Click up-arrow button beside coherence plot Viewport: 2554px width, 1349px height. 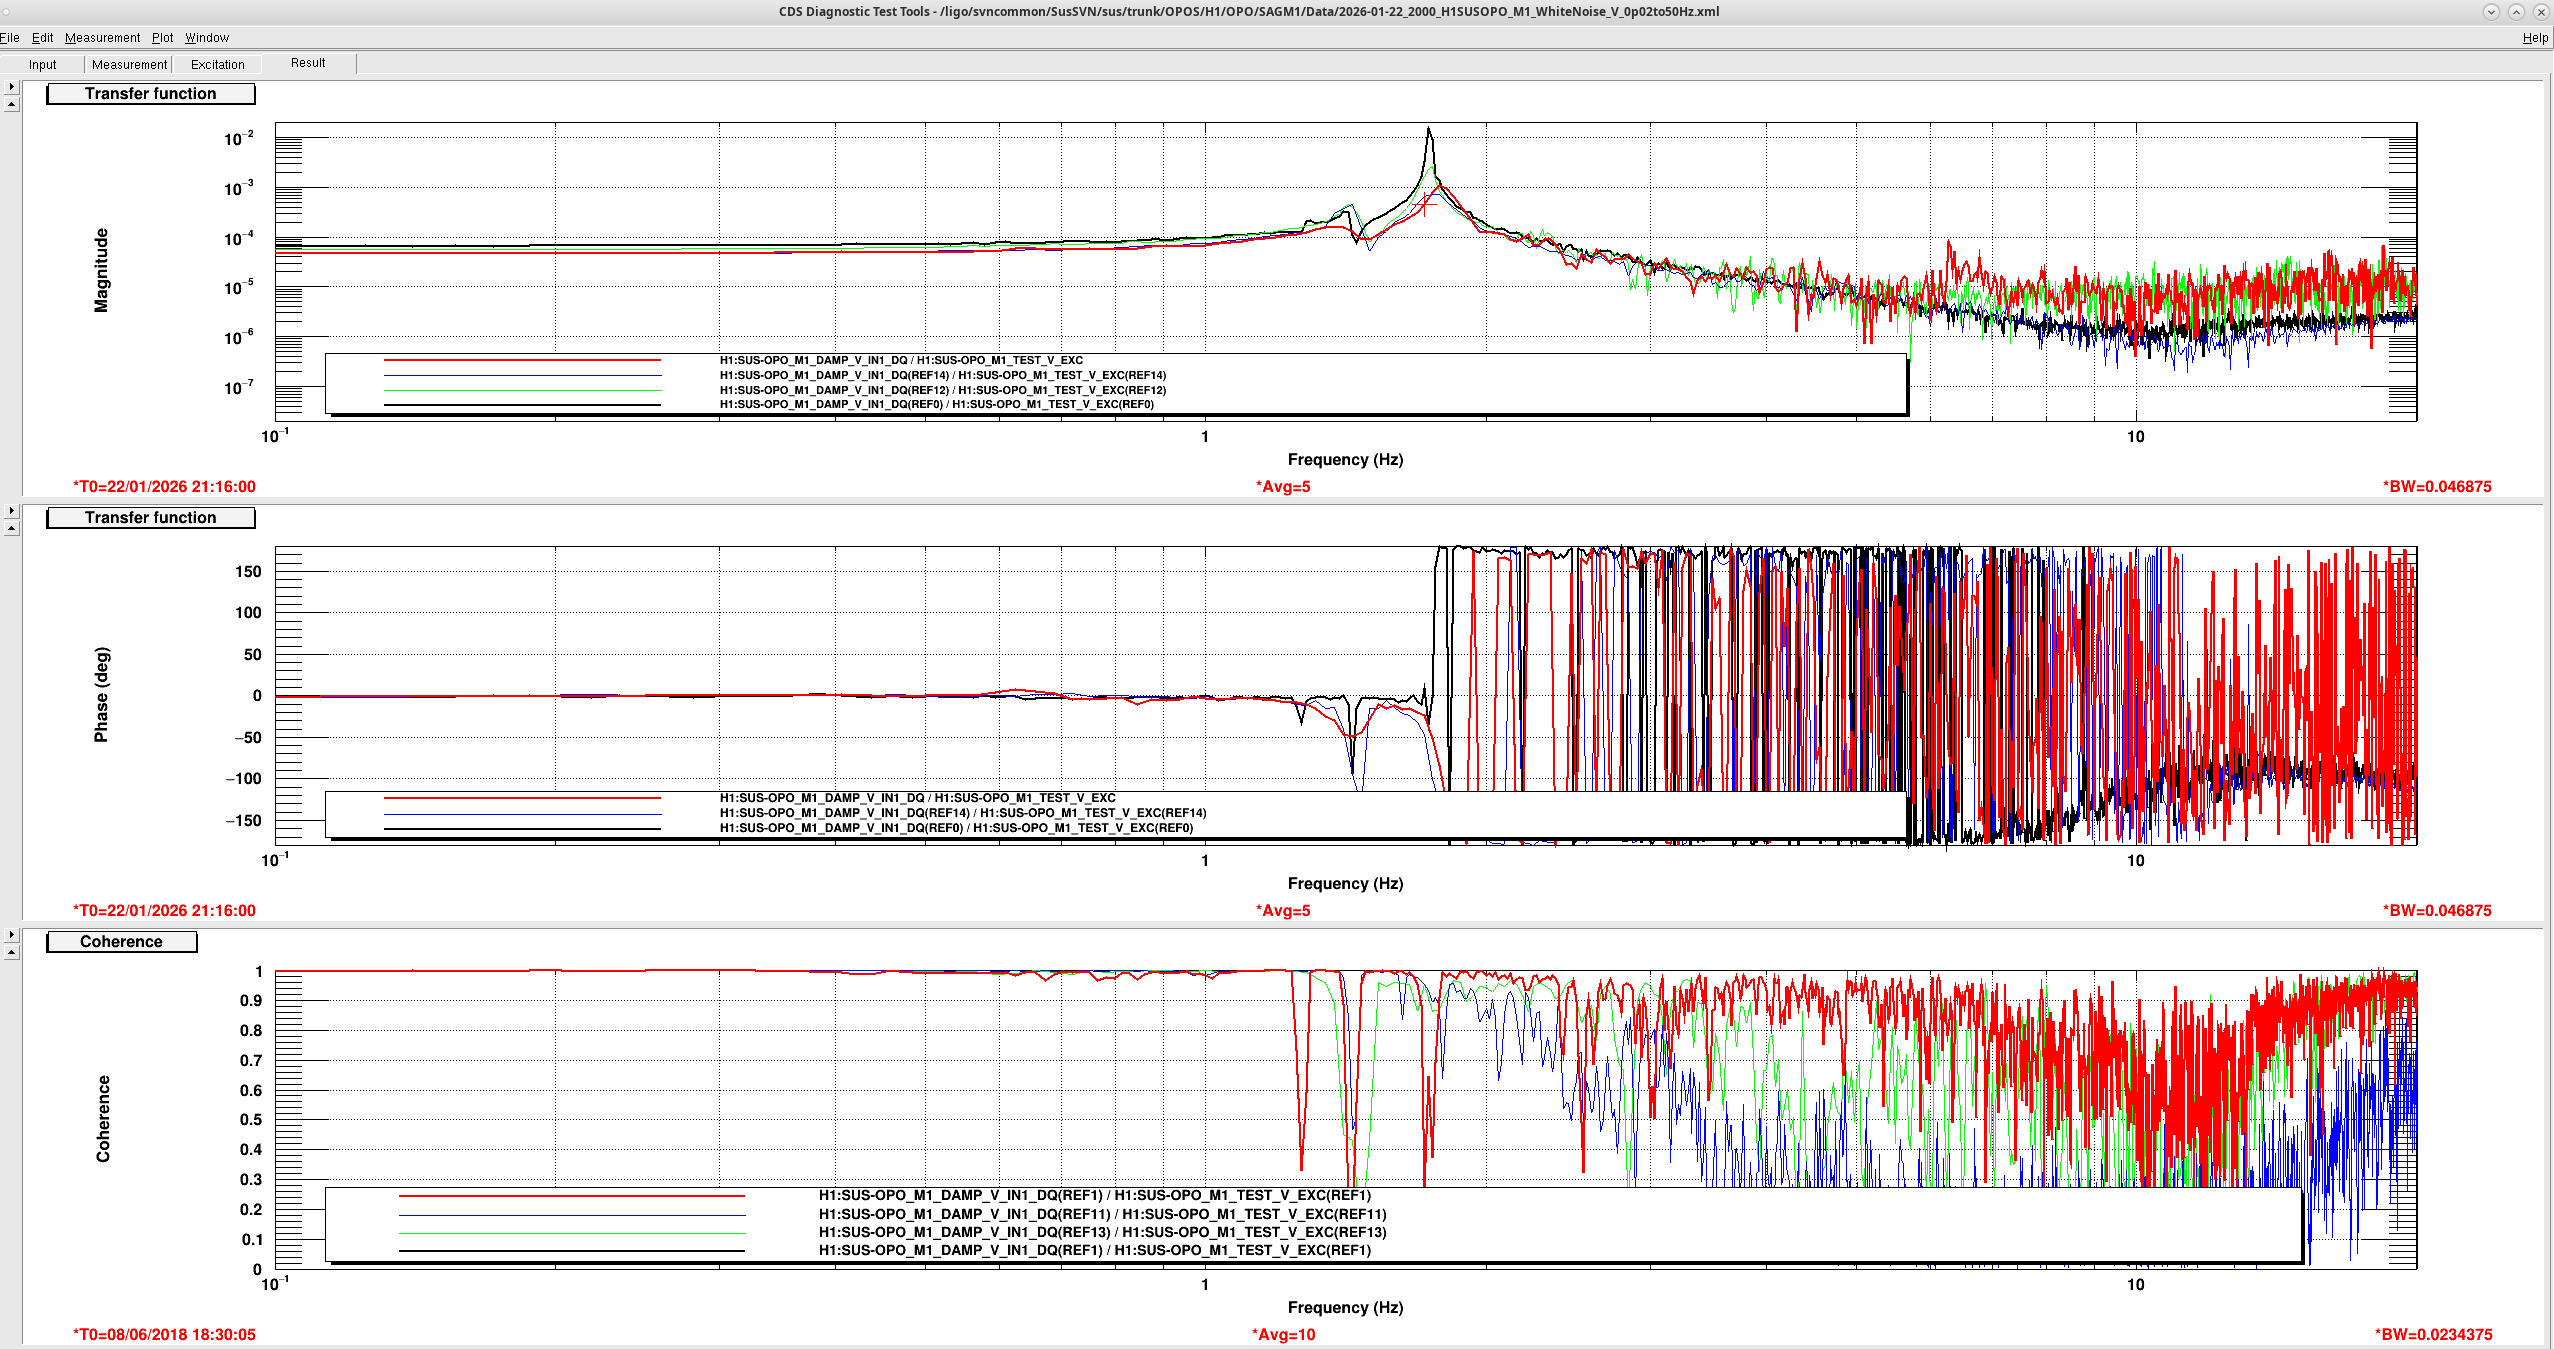click(x=11, y=952)
